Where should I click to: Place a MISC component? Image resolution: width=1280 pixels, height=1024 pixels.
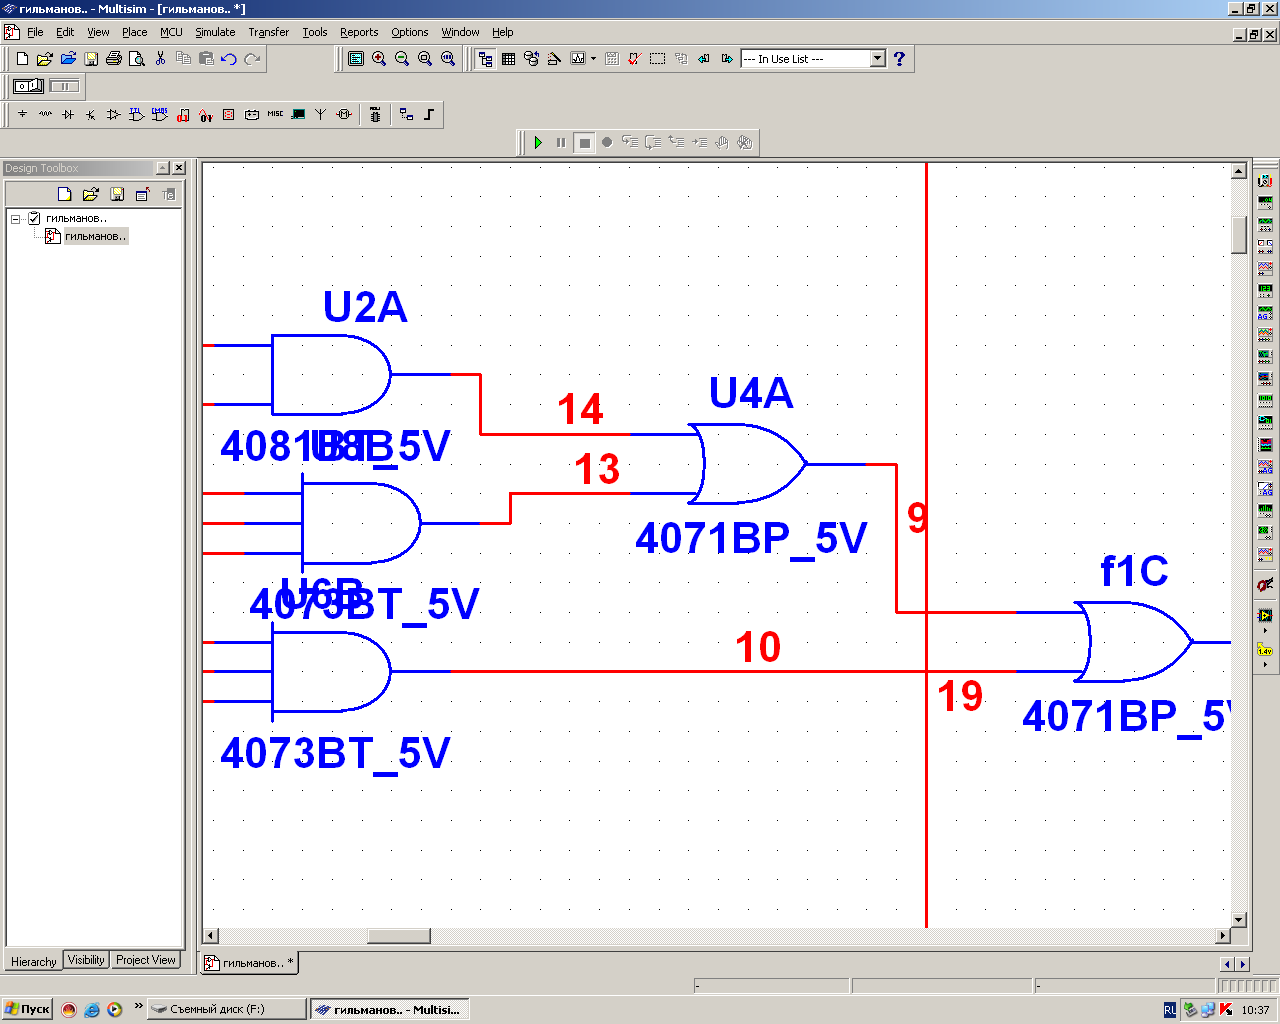[x=275, y=115]
